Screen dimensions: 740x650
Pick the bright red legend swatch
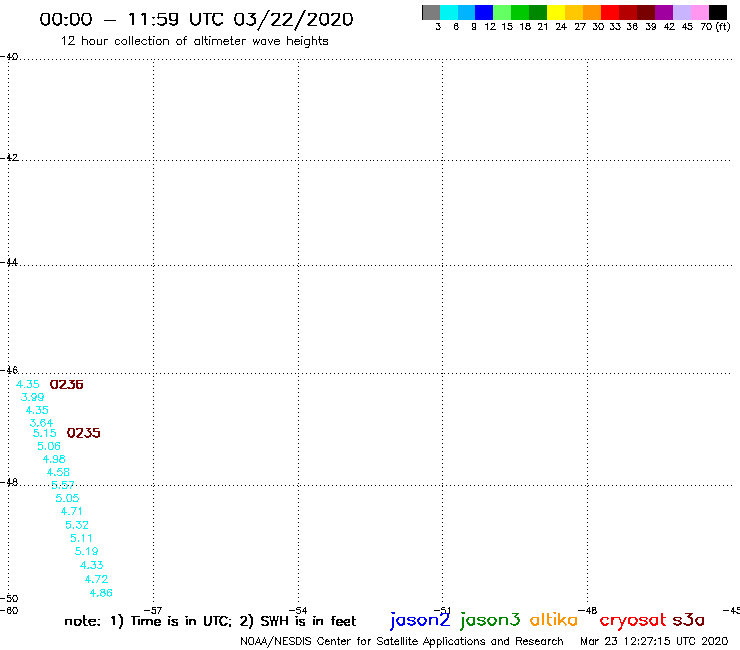click(x=610, y=12)
